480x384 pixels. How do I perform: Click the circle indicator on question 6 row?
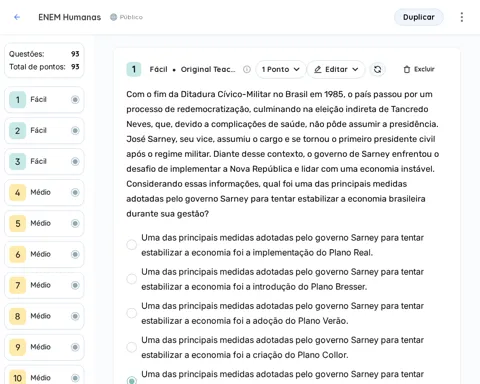pyautogui.click(x=75, y=254)
